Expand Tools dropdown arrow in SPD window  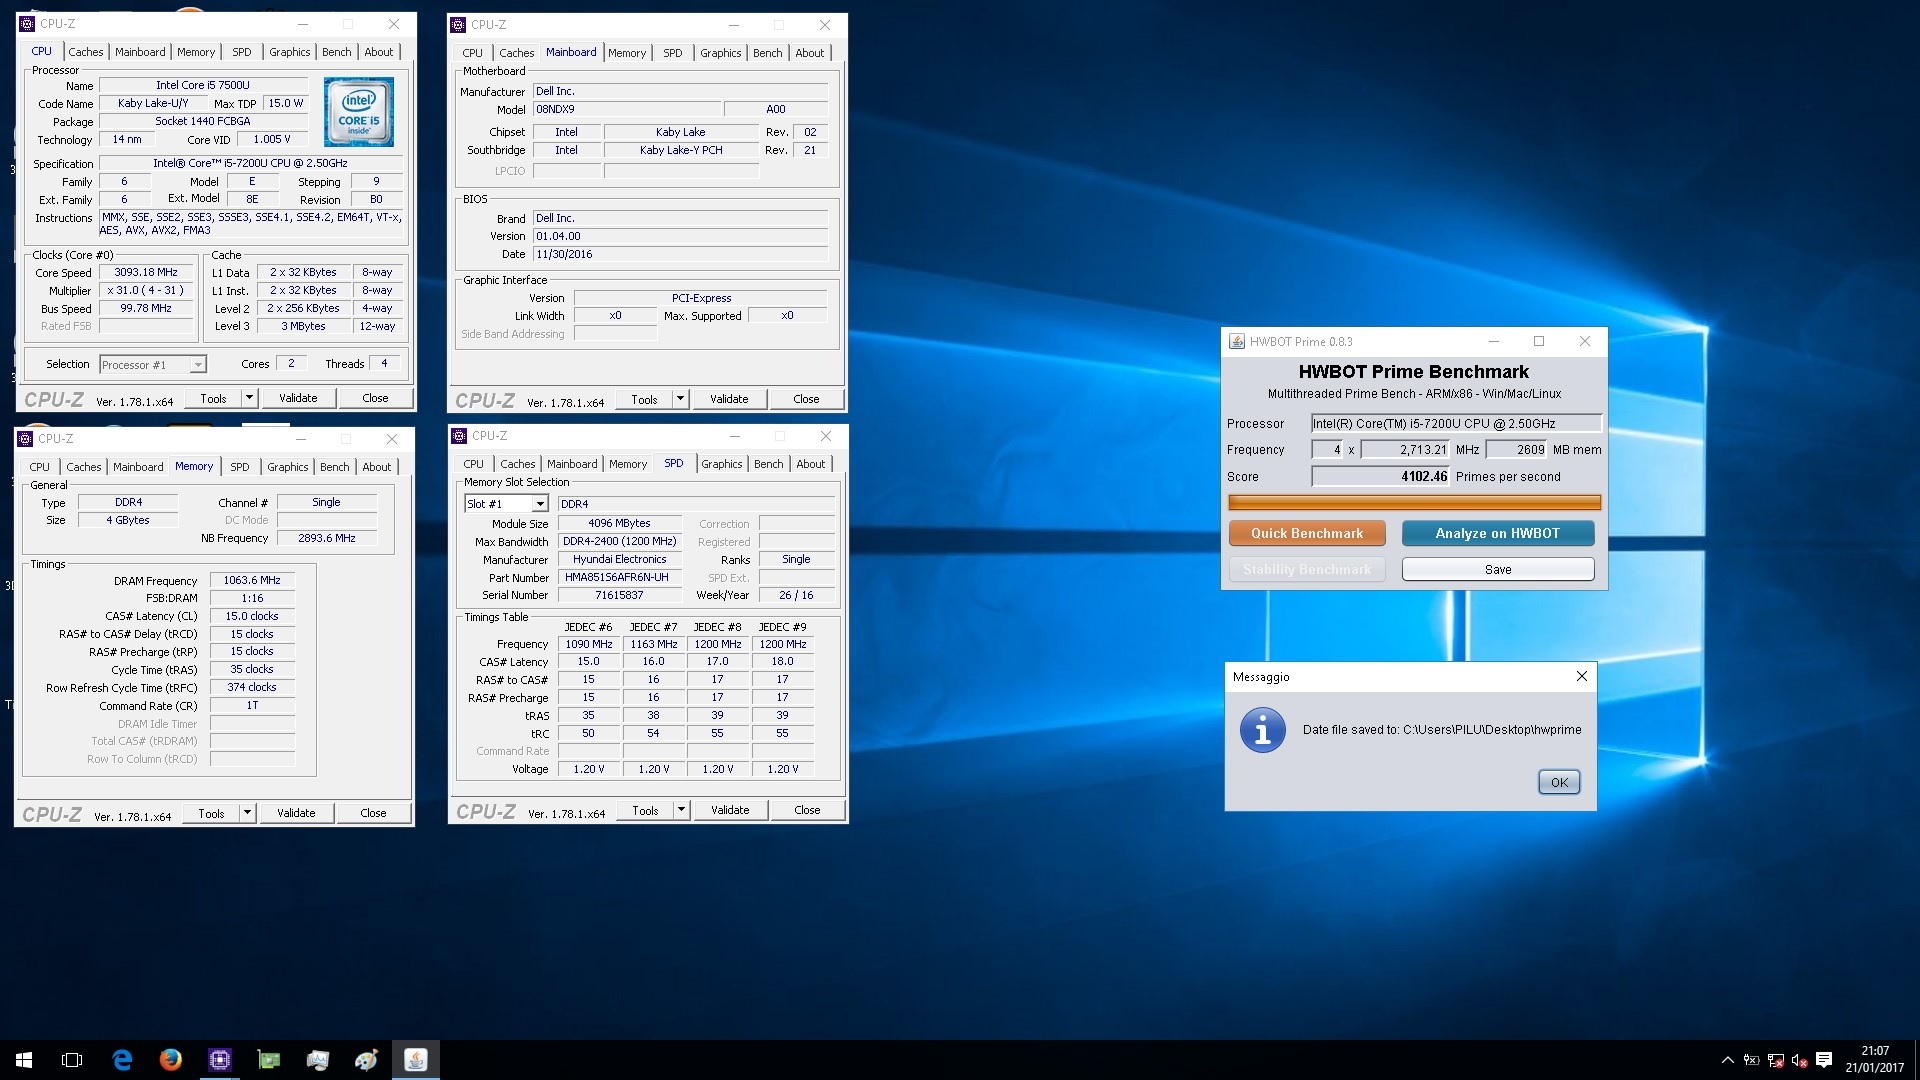[x=682, y=810]
